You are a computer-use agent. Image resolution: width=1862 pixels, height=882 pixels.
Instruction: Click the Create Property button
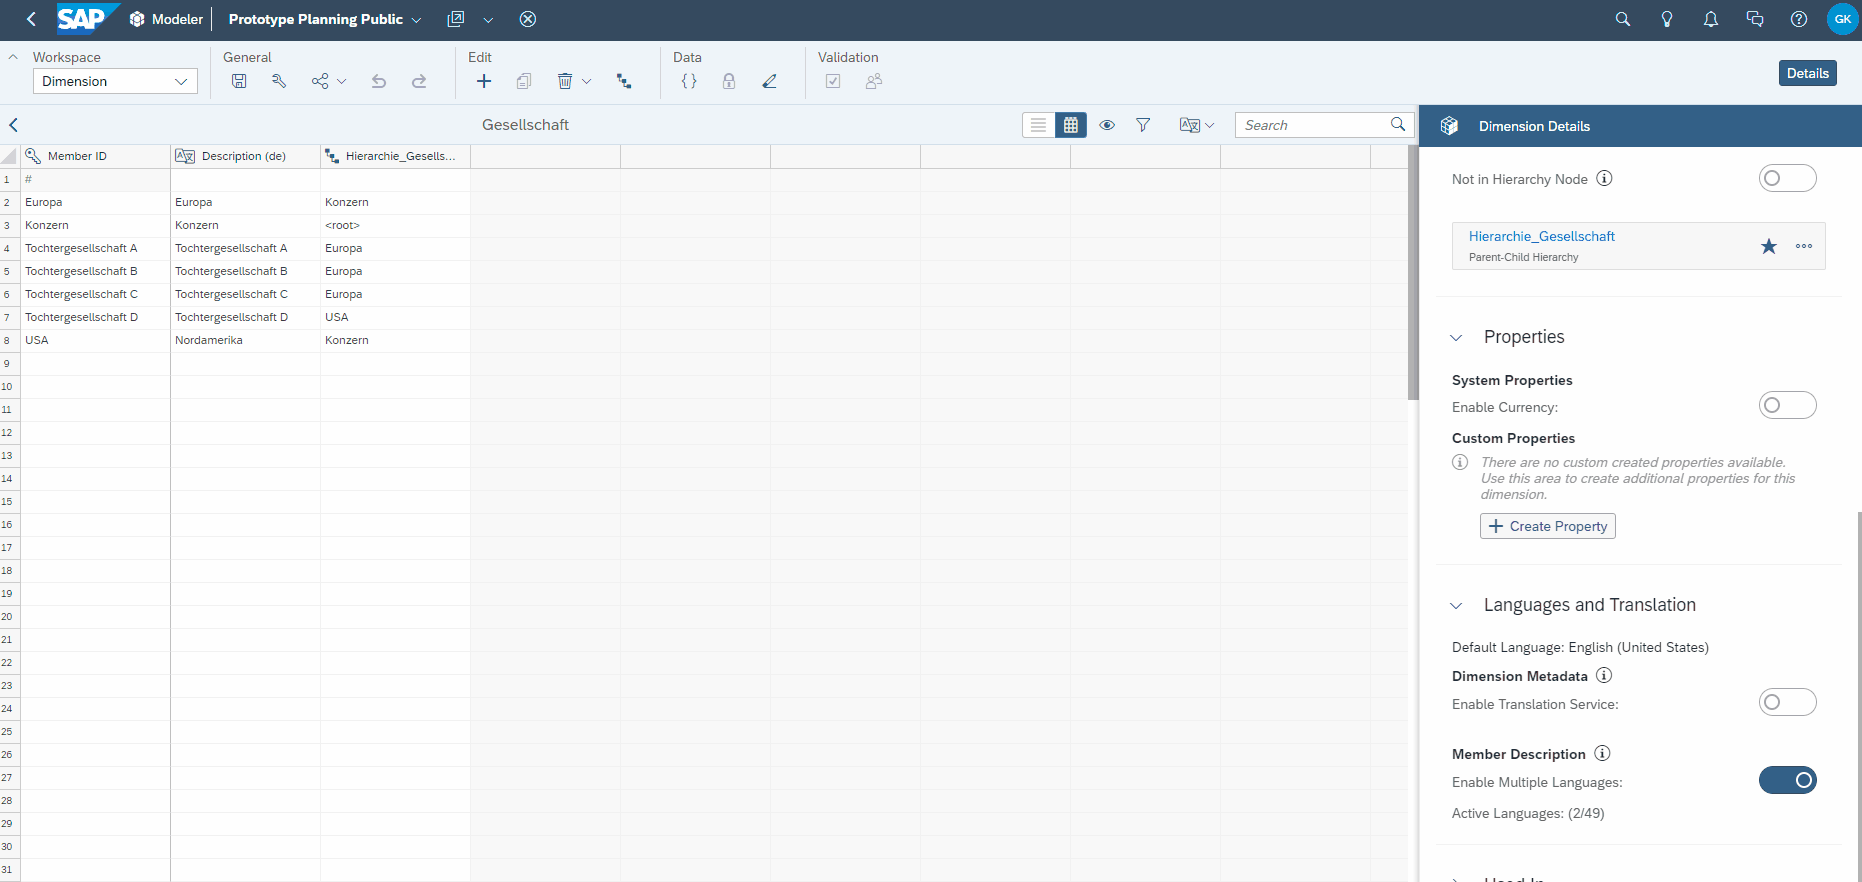pos(1547,526)
